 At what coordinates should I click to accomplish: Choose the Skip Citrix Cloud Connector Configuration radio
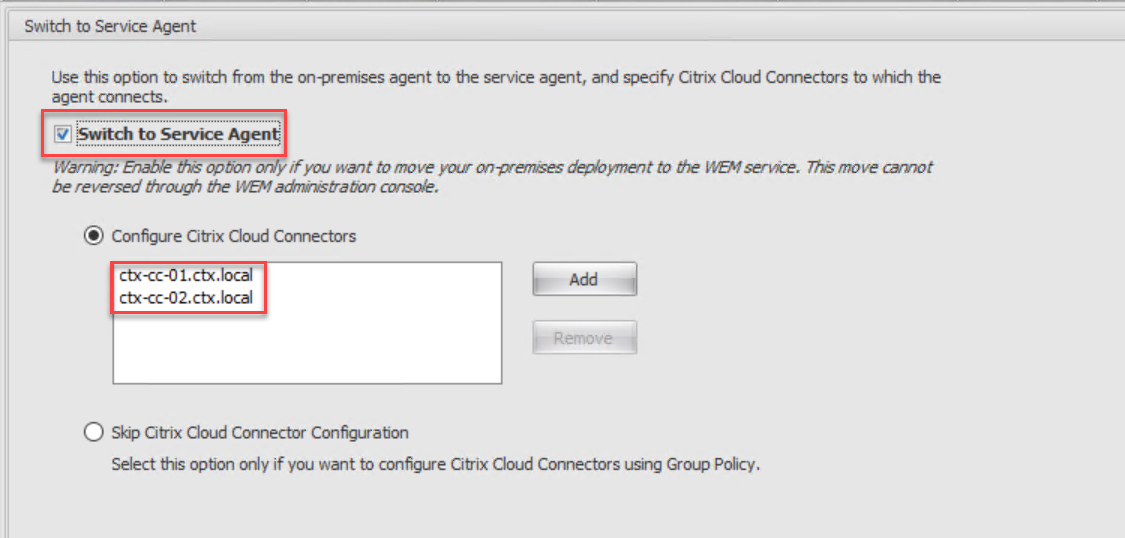tap(93, 433)
